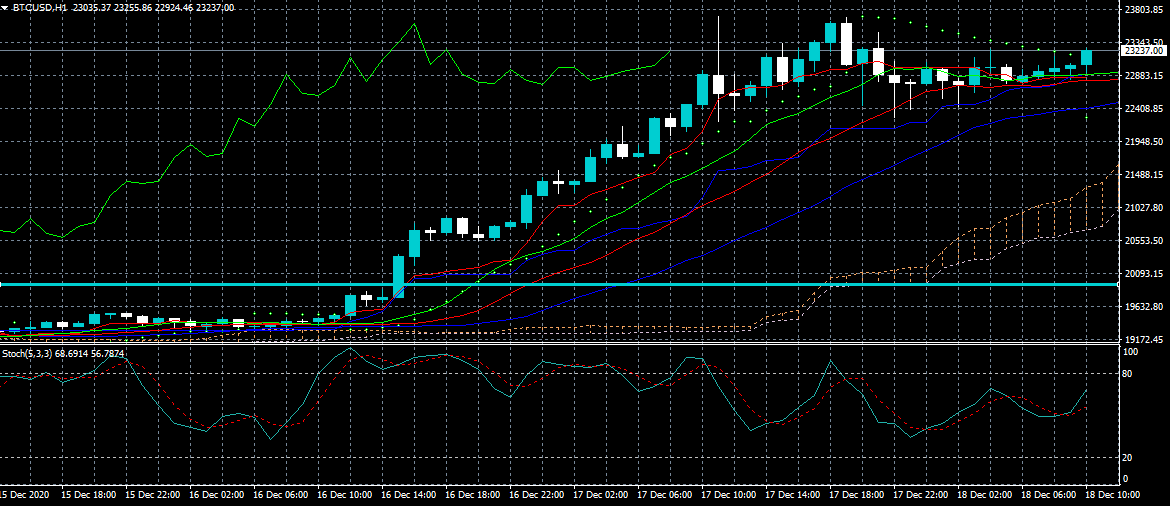Click the 23803.85 price axis label
The width and height of the screenshot is (1170, 506).
1143,10
